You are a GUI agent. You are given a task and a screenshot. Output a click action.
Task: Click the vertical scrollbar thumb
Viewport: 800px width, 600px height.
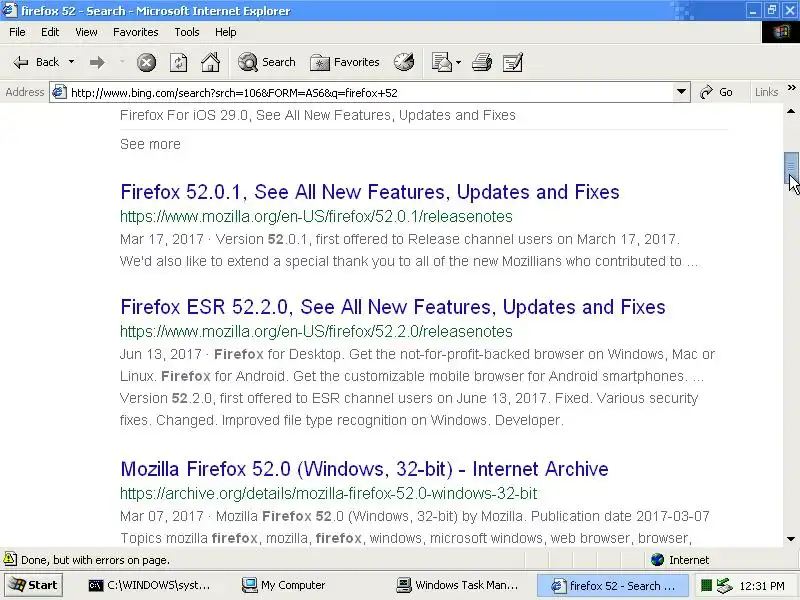click(x=791, y=167)
